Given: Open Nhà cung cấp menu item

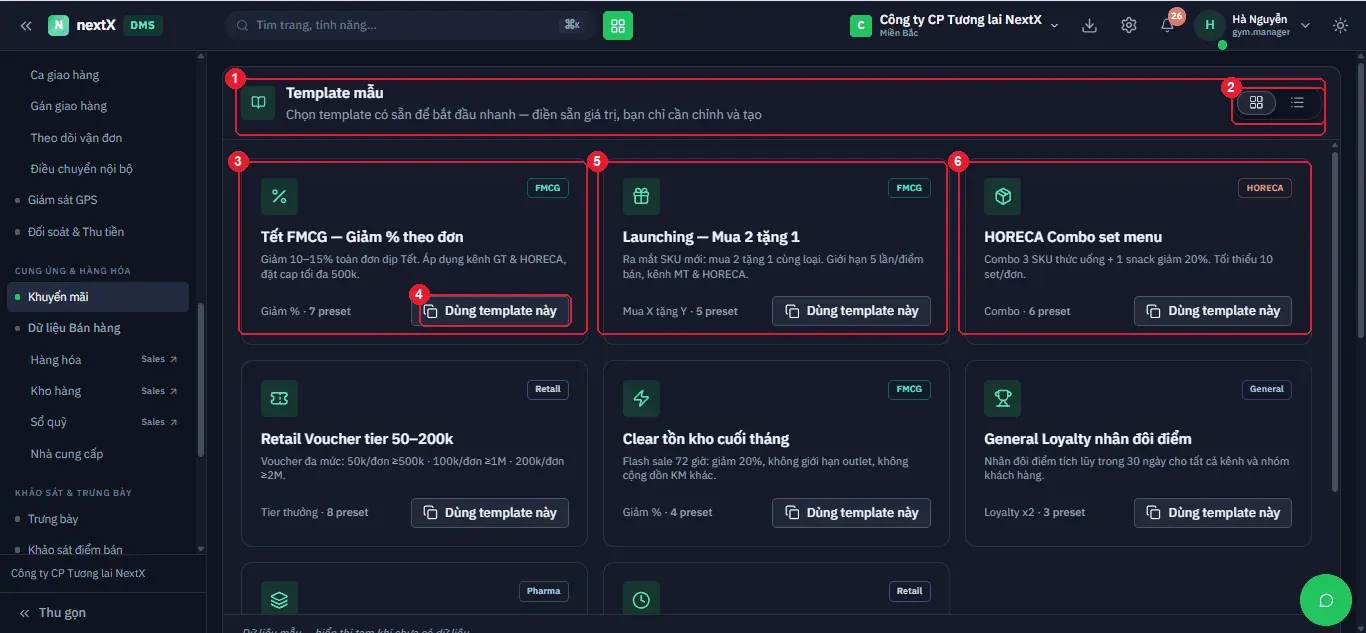Looking at the screenshot, I should 67,454.
